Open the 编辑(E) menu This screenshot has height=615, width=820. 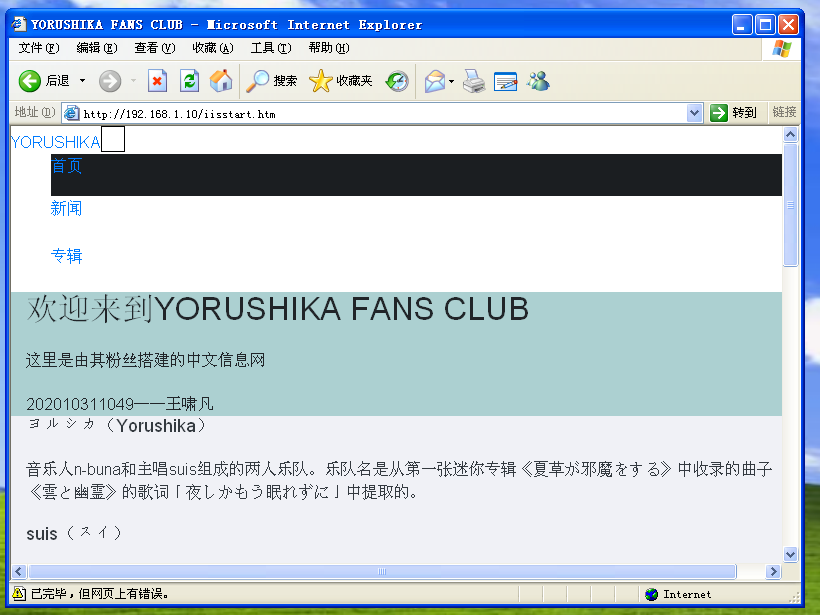coord(97,48)
